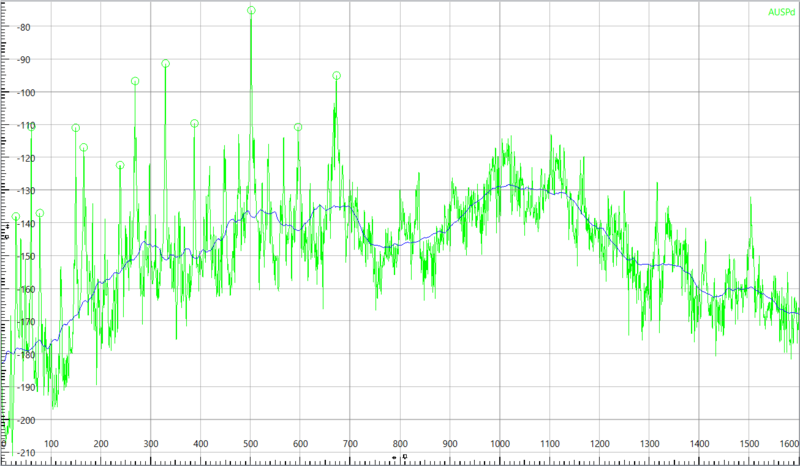Click the peak marker near 150 Hz at -111
The width and height of the screenshot is (800, 466).
coord(76,128)
